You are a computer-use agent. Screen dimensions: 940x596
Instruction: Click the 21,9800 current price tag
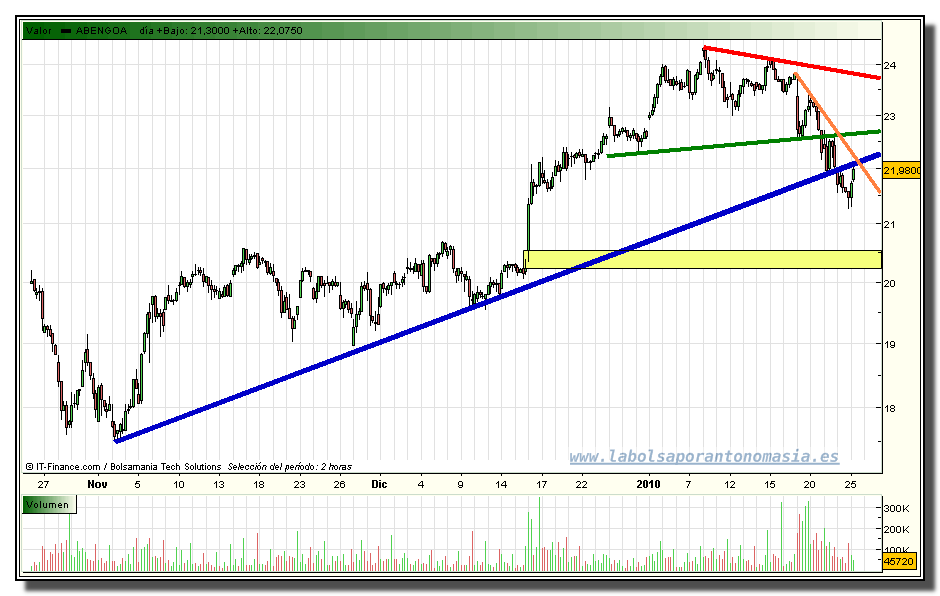(902, 171)
